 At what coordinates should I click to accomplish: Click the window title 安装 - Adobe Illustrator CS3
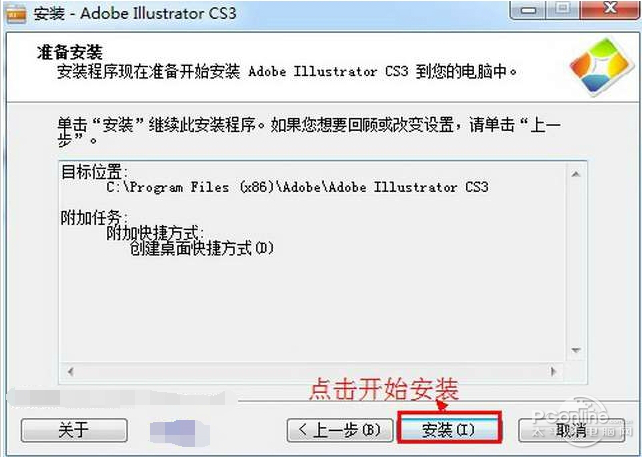[x=135, y=13]
